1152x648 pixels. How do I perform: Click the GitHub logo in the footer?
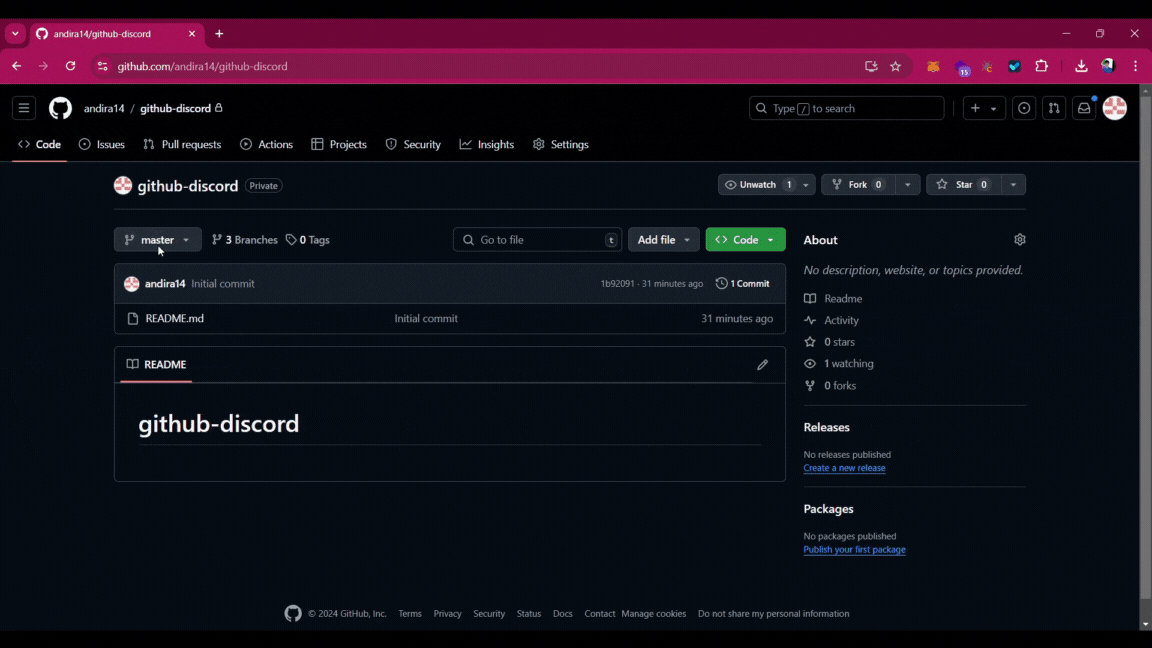point(292,613)
